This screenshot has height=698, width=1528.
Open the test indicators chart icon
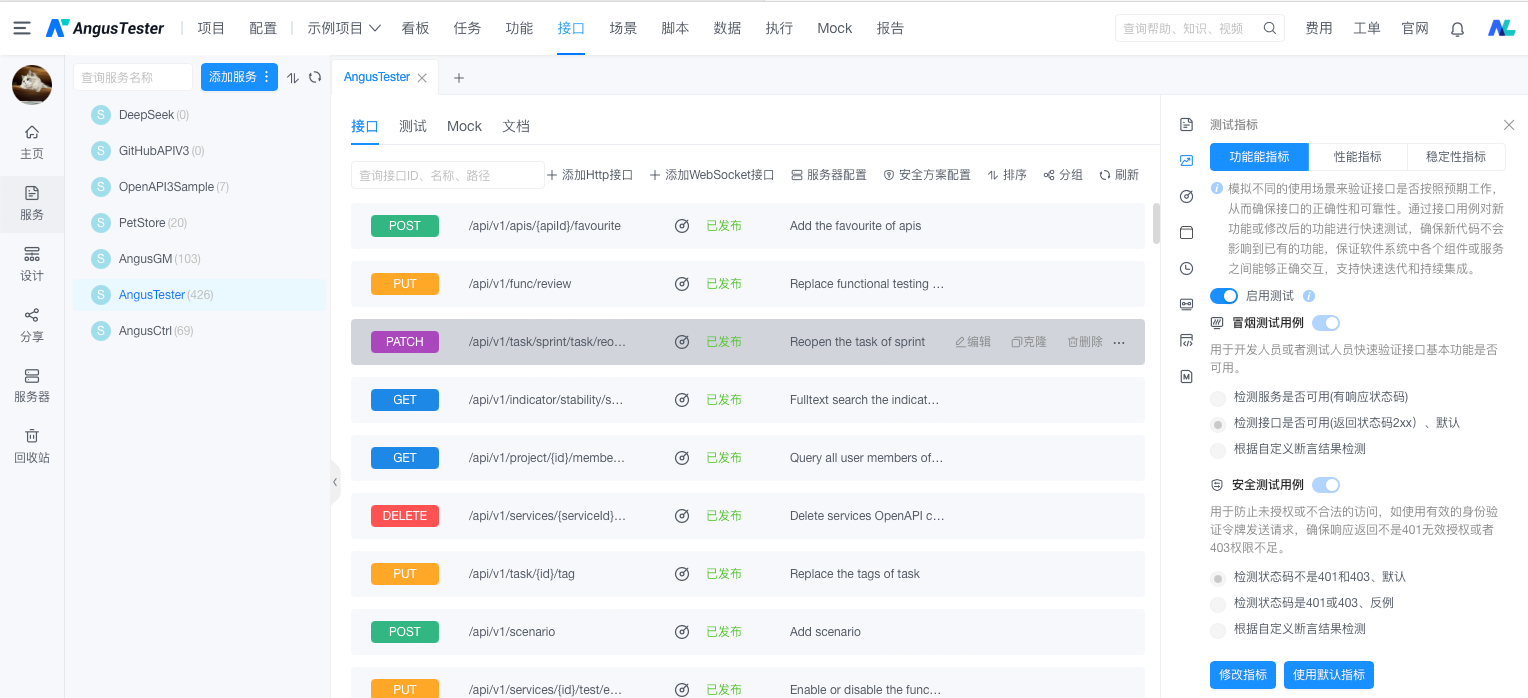tap(1186, 160)
